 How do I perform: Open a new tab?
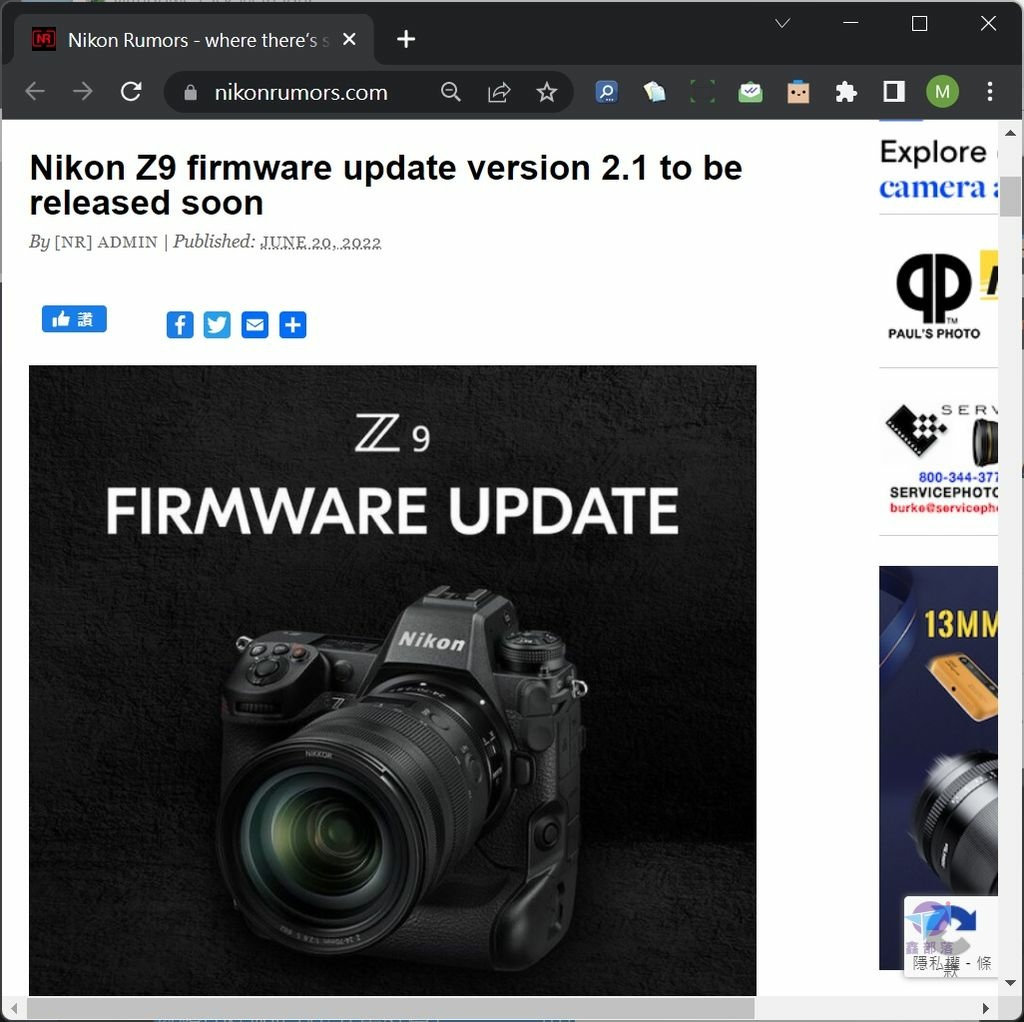(406, 39)
